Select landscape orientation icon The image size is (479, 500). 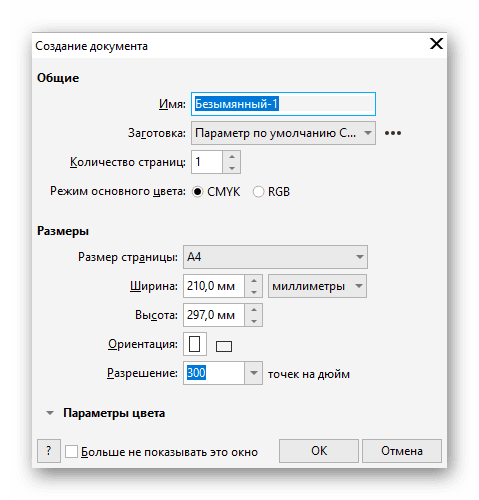pos(224,346)
